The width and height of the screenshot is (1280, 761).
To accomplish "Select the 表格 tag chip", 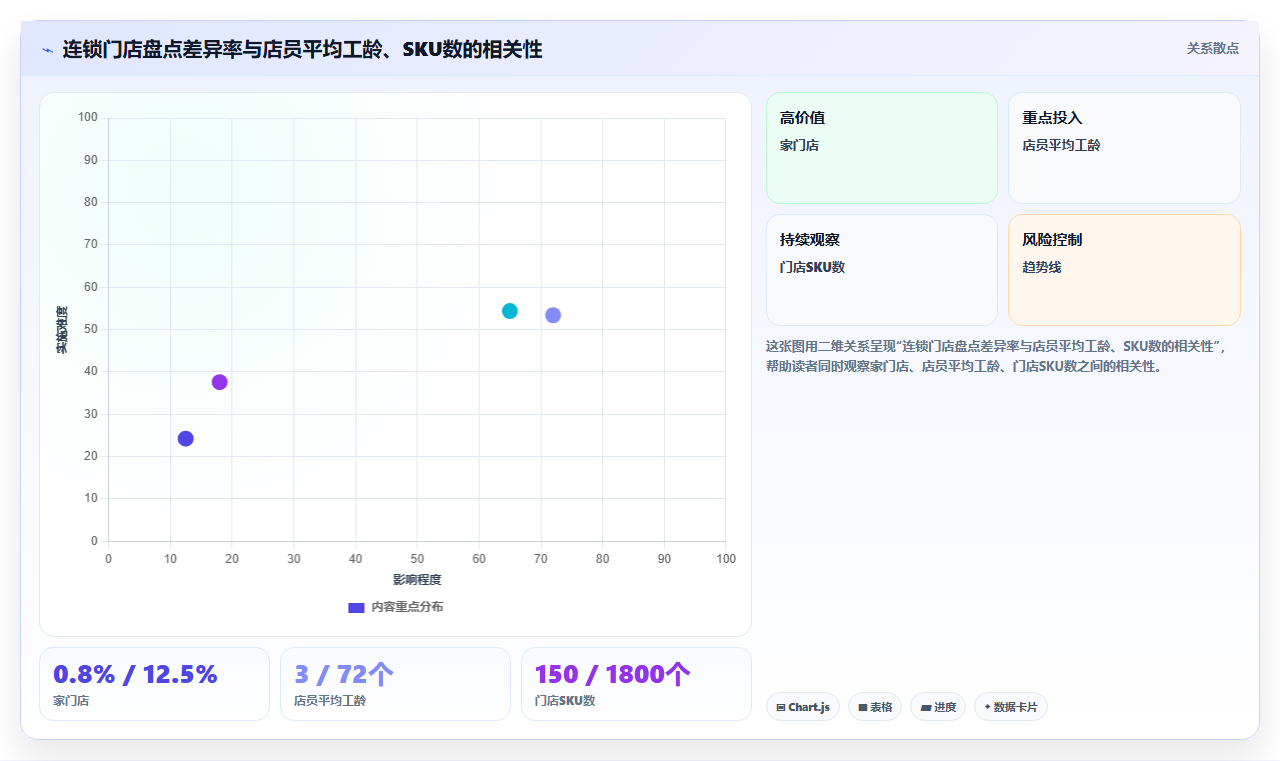I will coord(875,707).
